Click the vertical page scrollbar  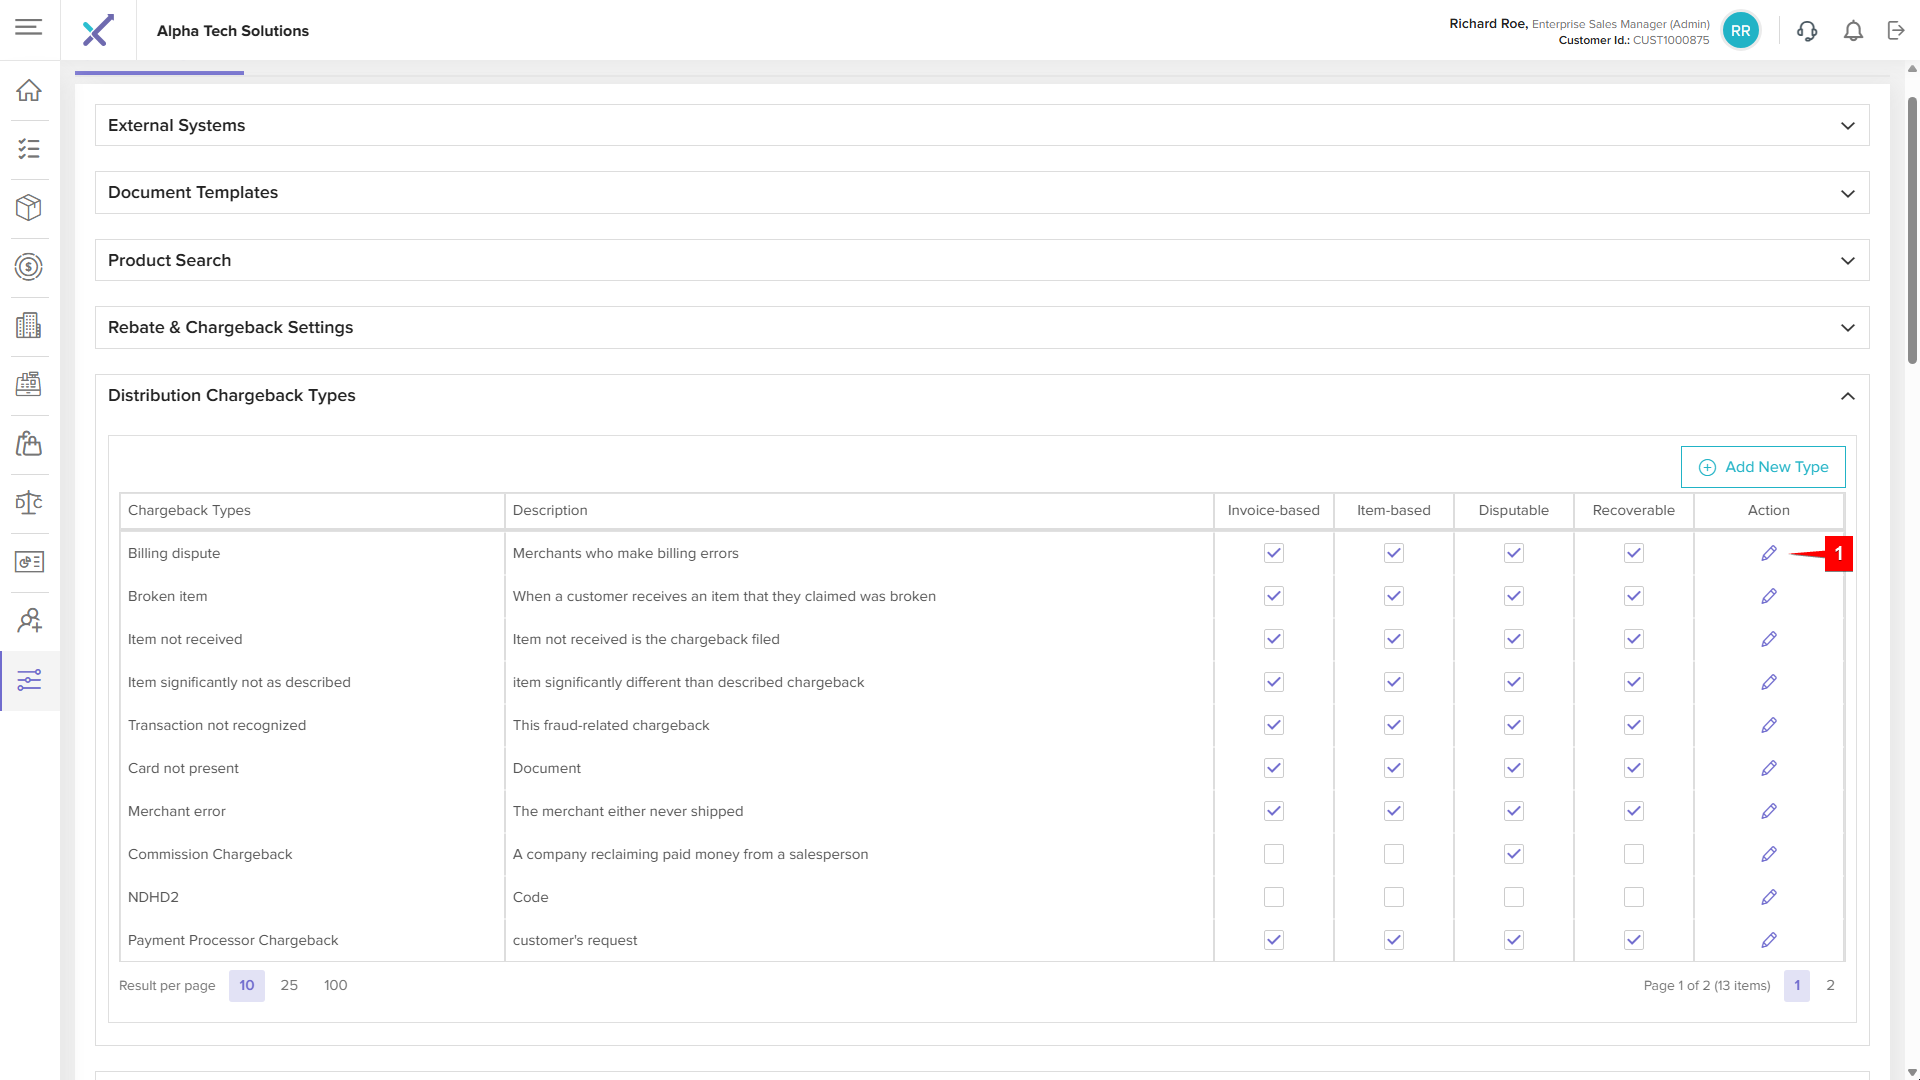pos(1912,230)
